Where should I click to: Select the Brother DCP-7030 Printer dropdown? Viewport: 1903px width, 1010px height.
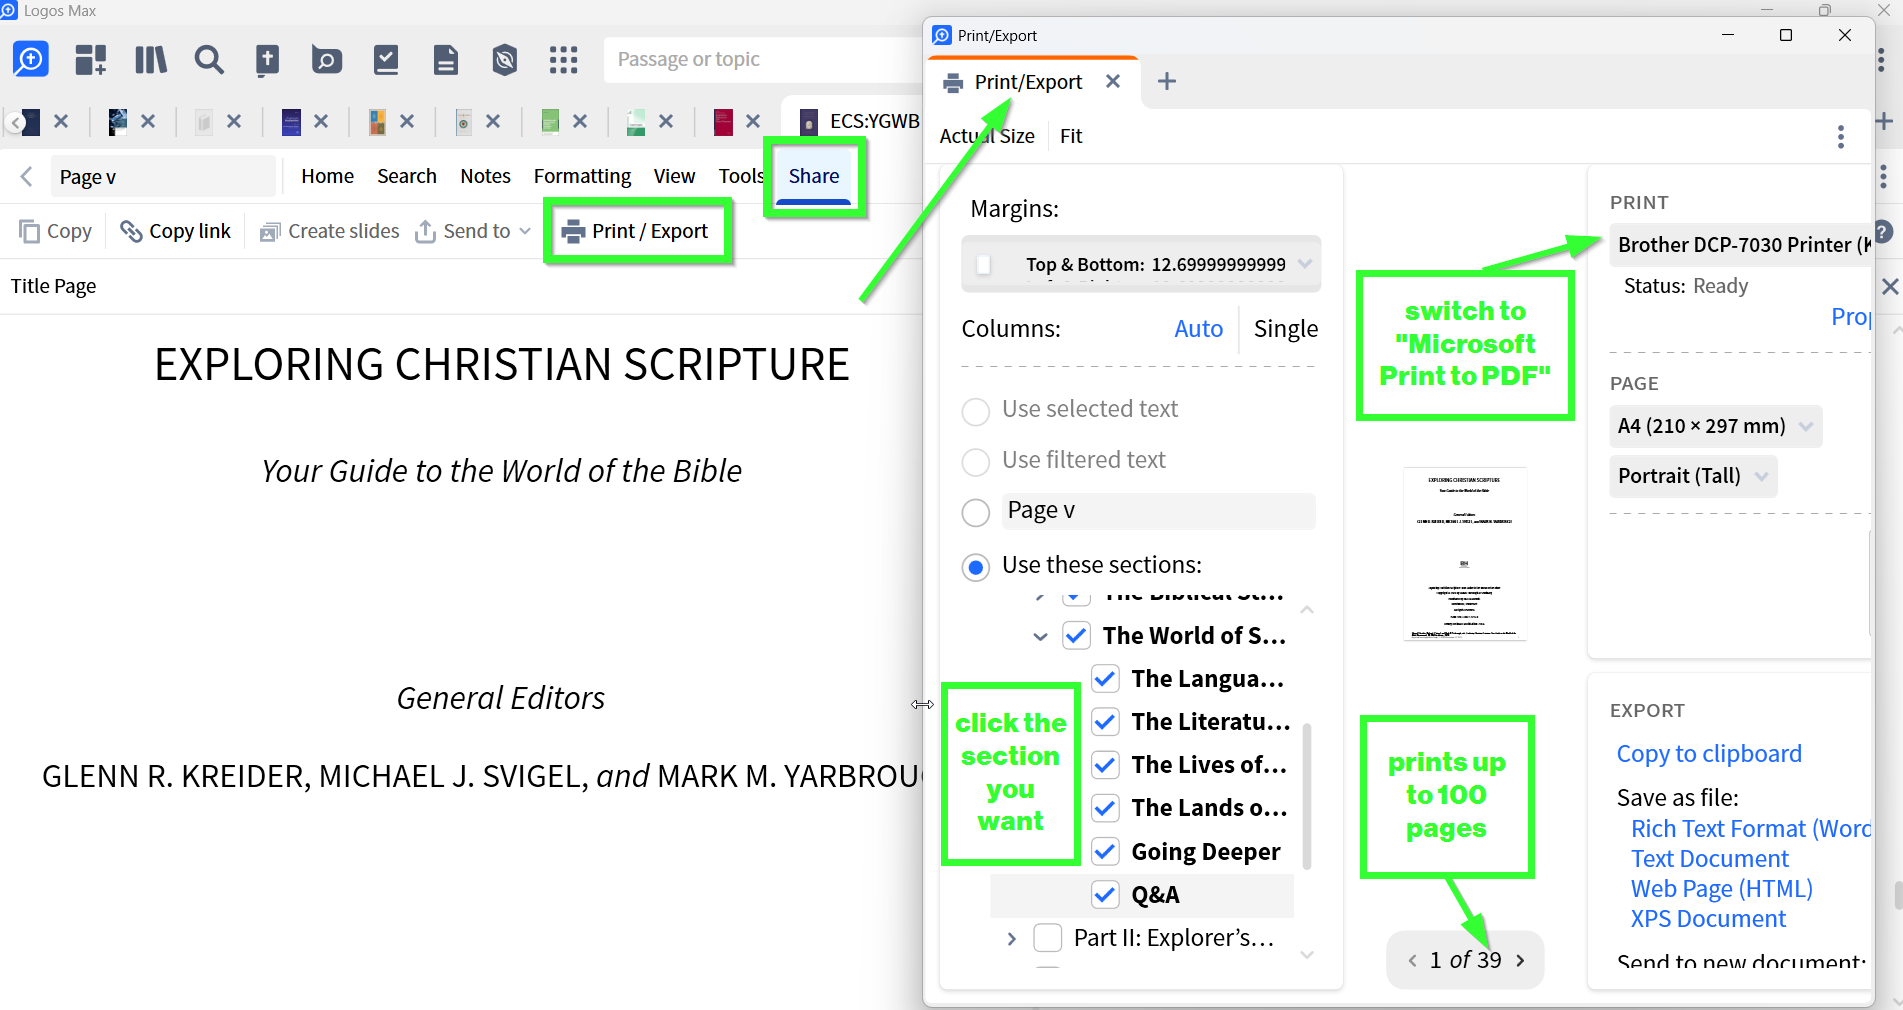coord(1740,245)
